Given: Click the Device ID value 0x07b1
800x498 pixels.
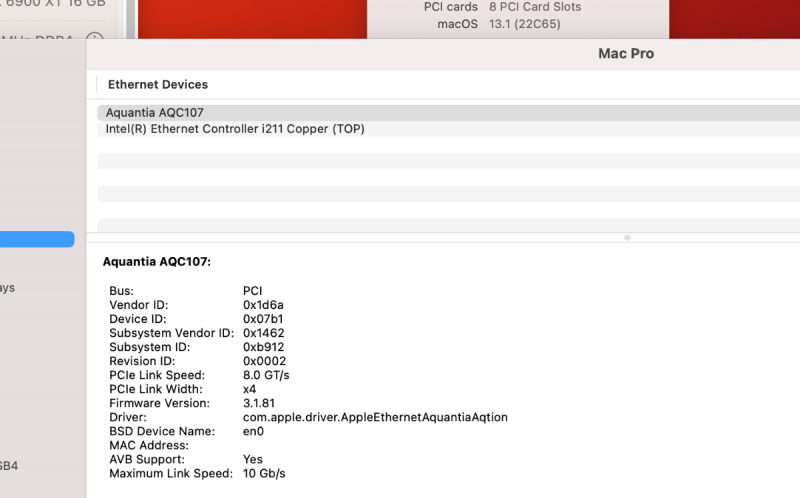Looking at the screenshot, I should tap(263, 319).
